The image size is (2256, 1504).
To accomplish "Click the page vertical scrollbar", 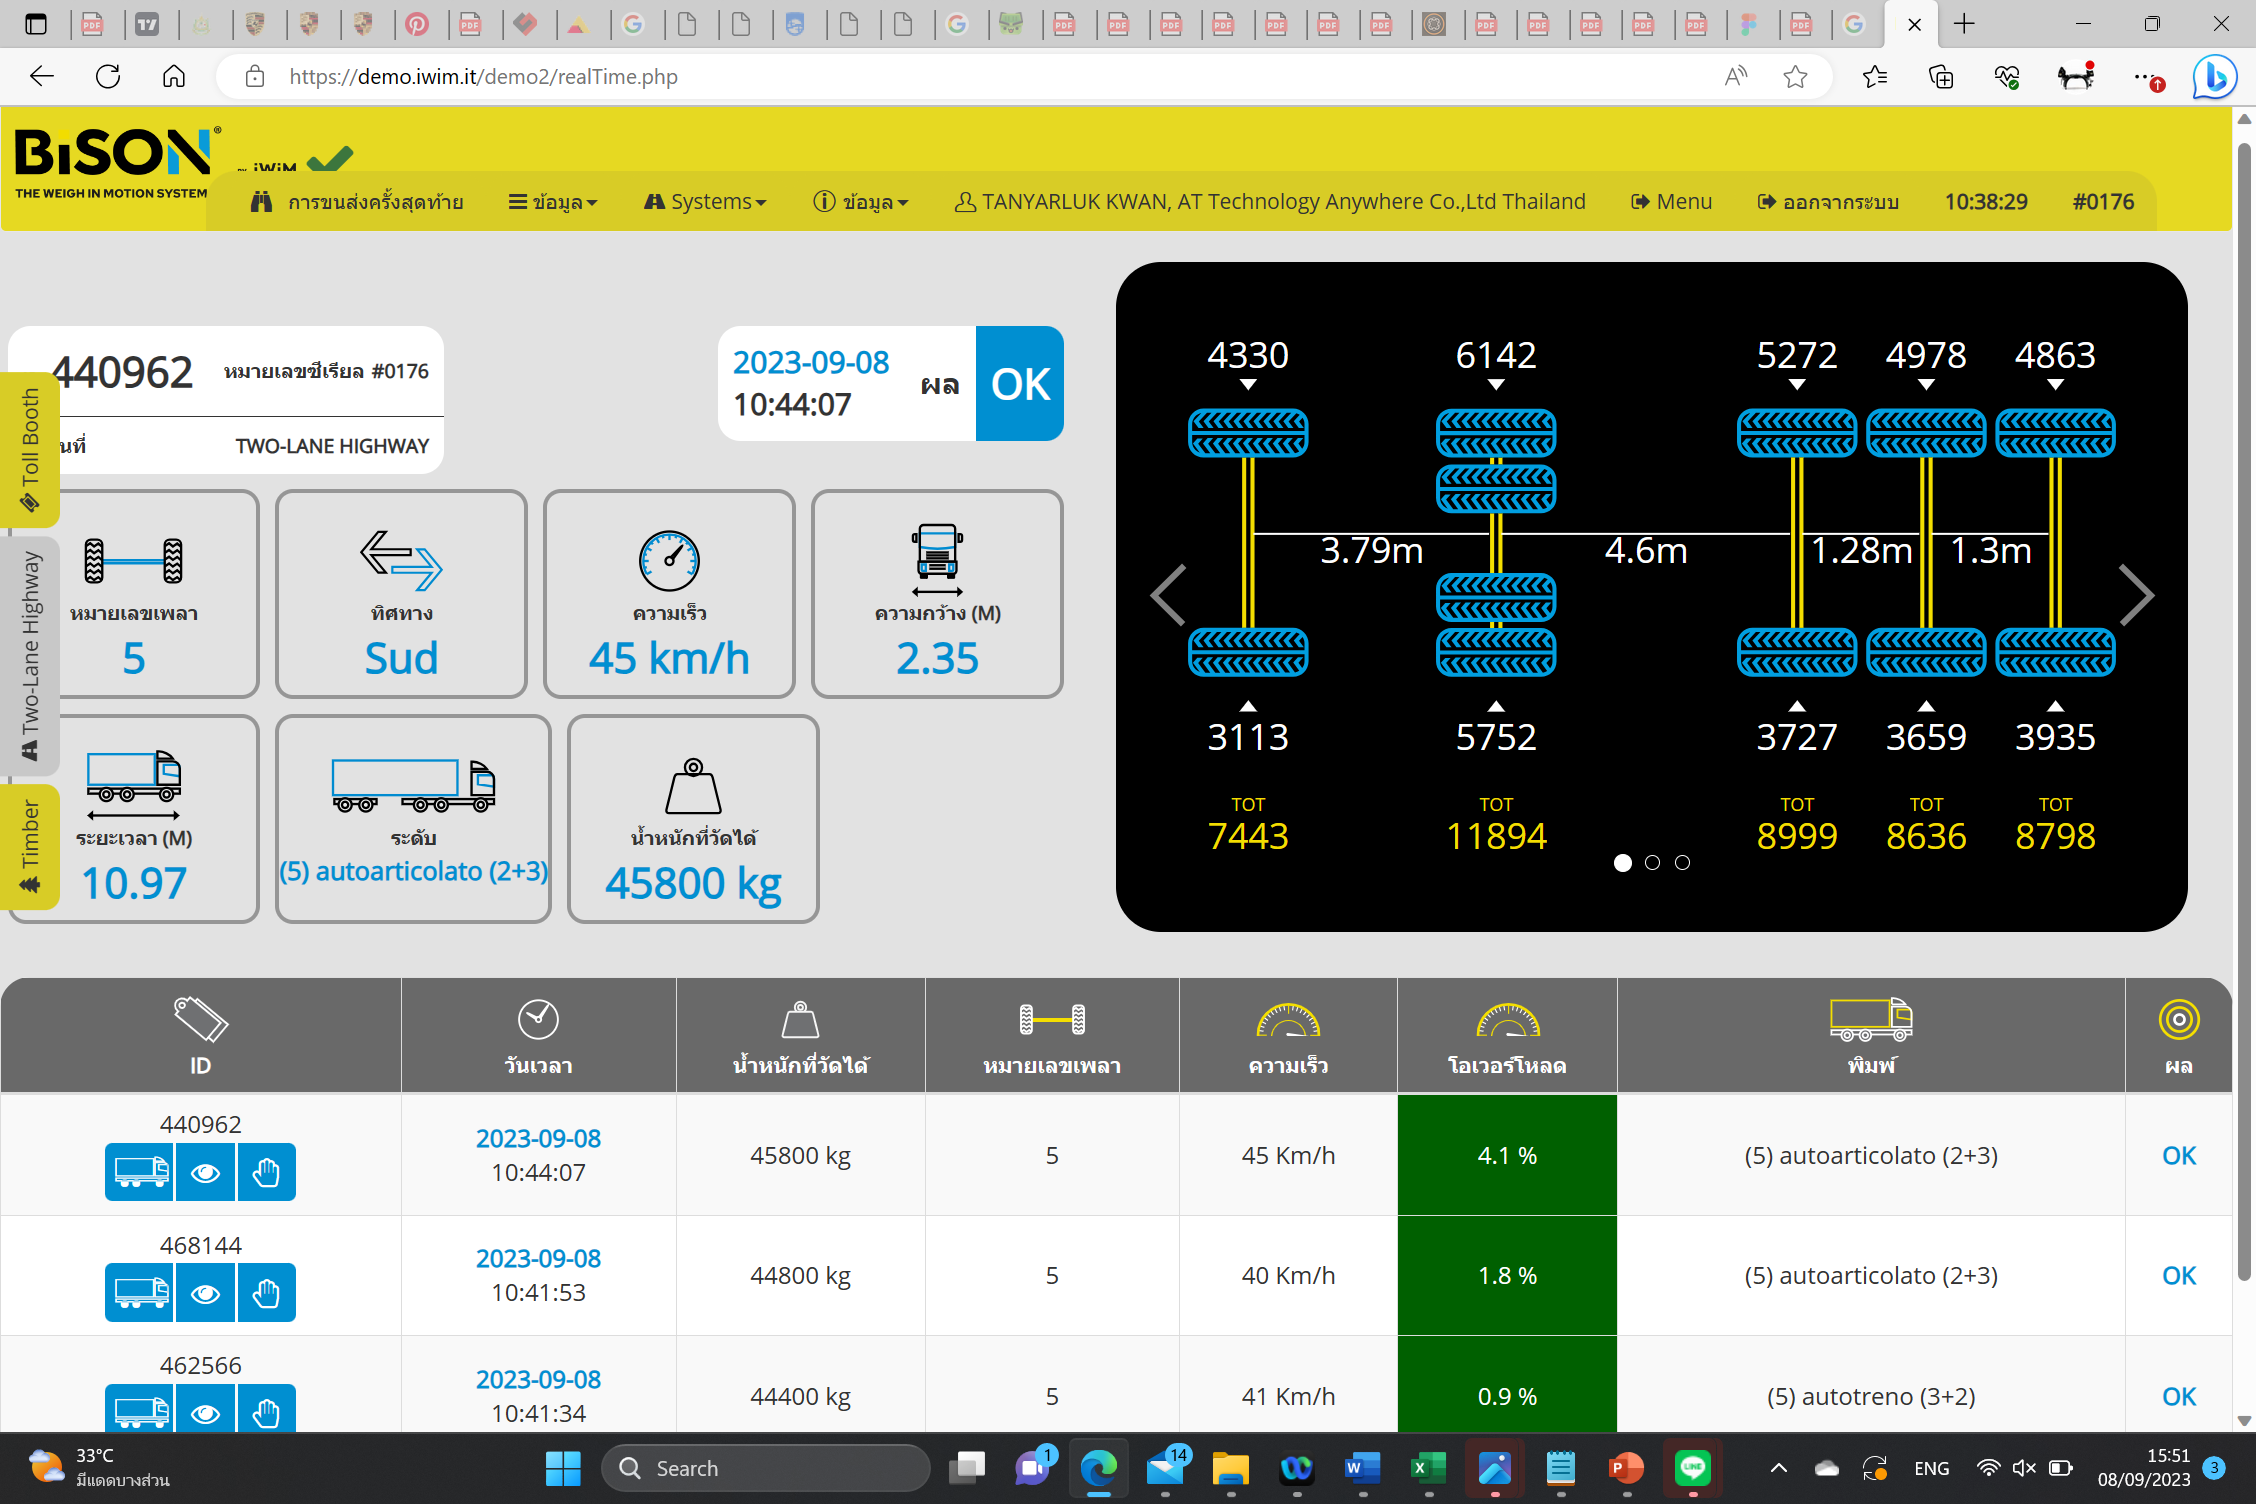I will point(2243,700).
